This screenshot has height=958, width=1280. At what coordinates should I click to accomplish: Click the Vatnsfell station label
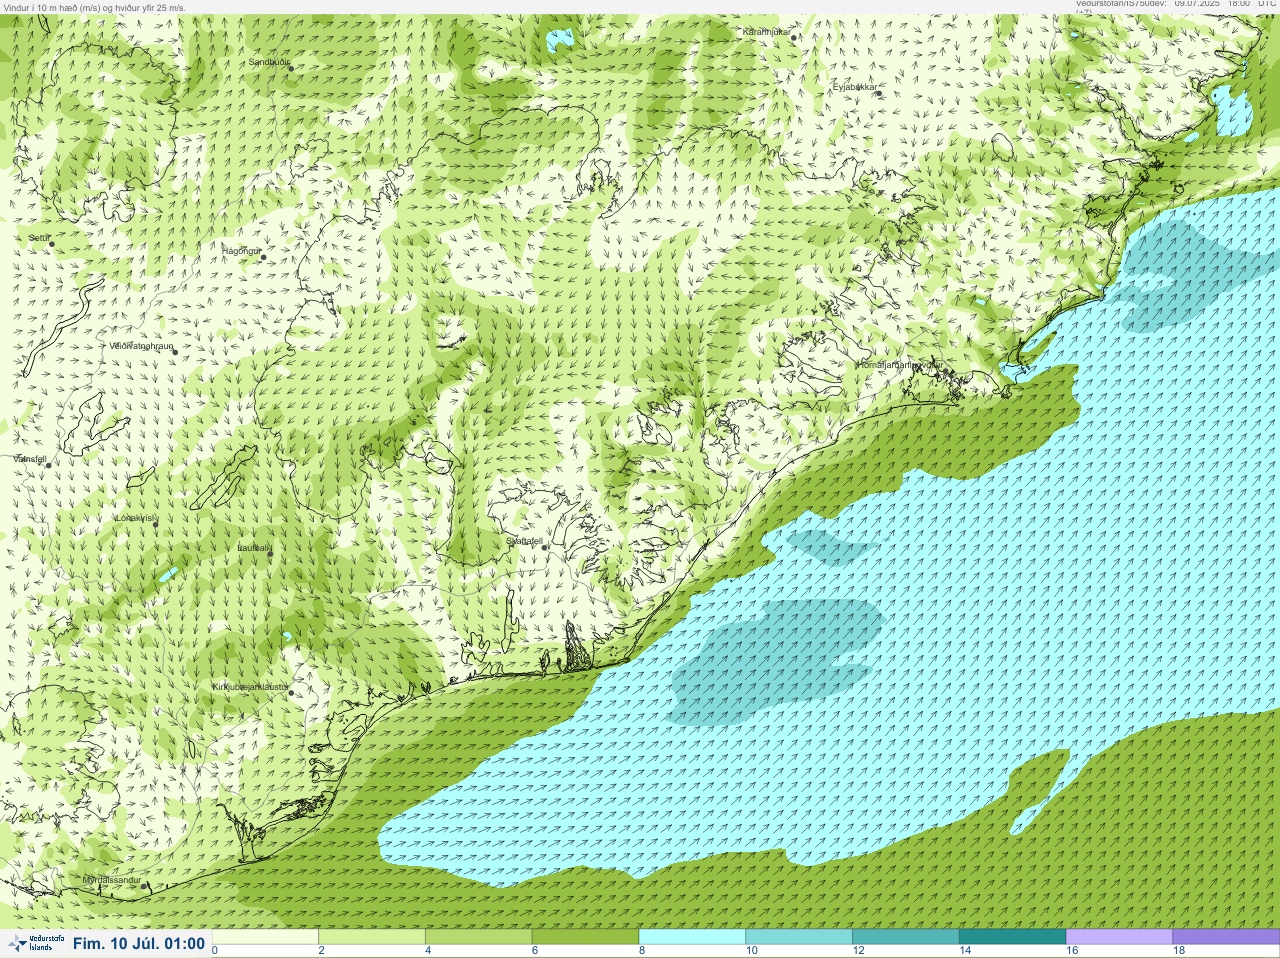click(29, 458)
